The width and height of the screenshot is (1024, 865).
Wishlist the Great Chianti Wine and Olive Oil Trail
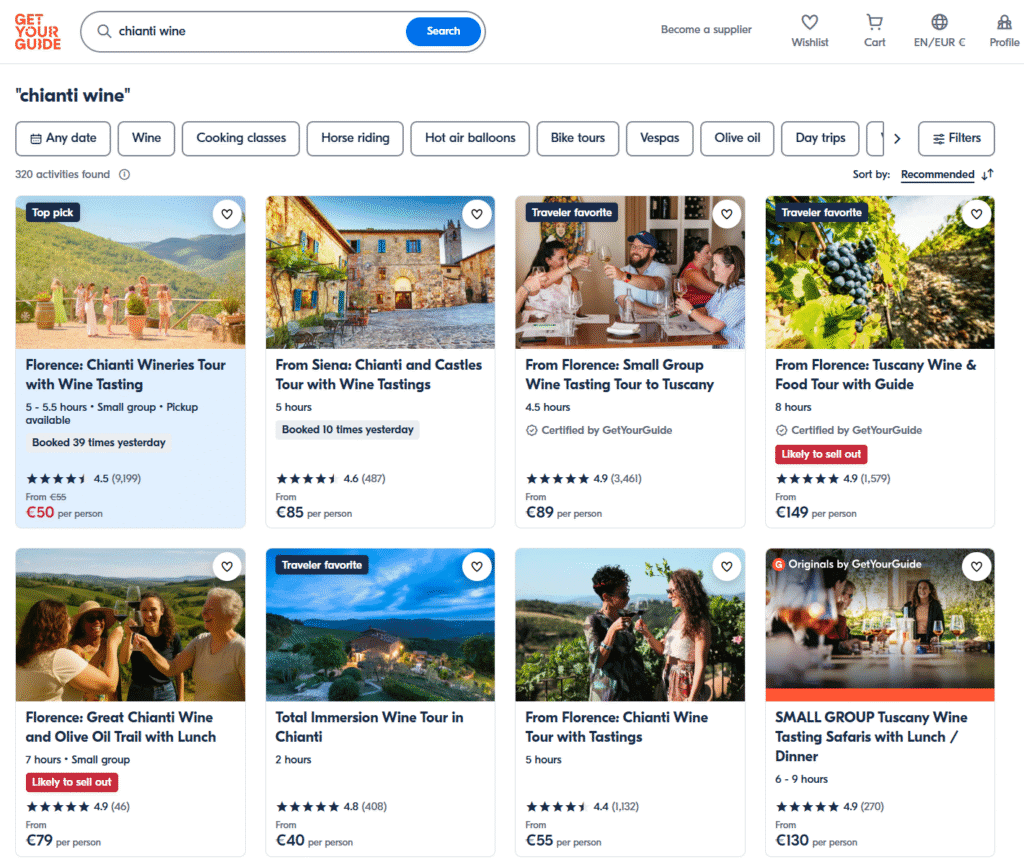click(227, 567)
